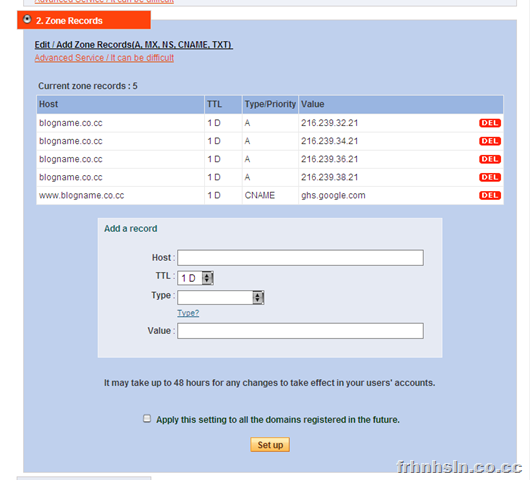530x480 pixels.
Task: Click the Set up button
Action: tap(270, 445)
